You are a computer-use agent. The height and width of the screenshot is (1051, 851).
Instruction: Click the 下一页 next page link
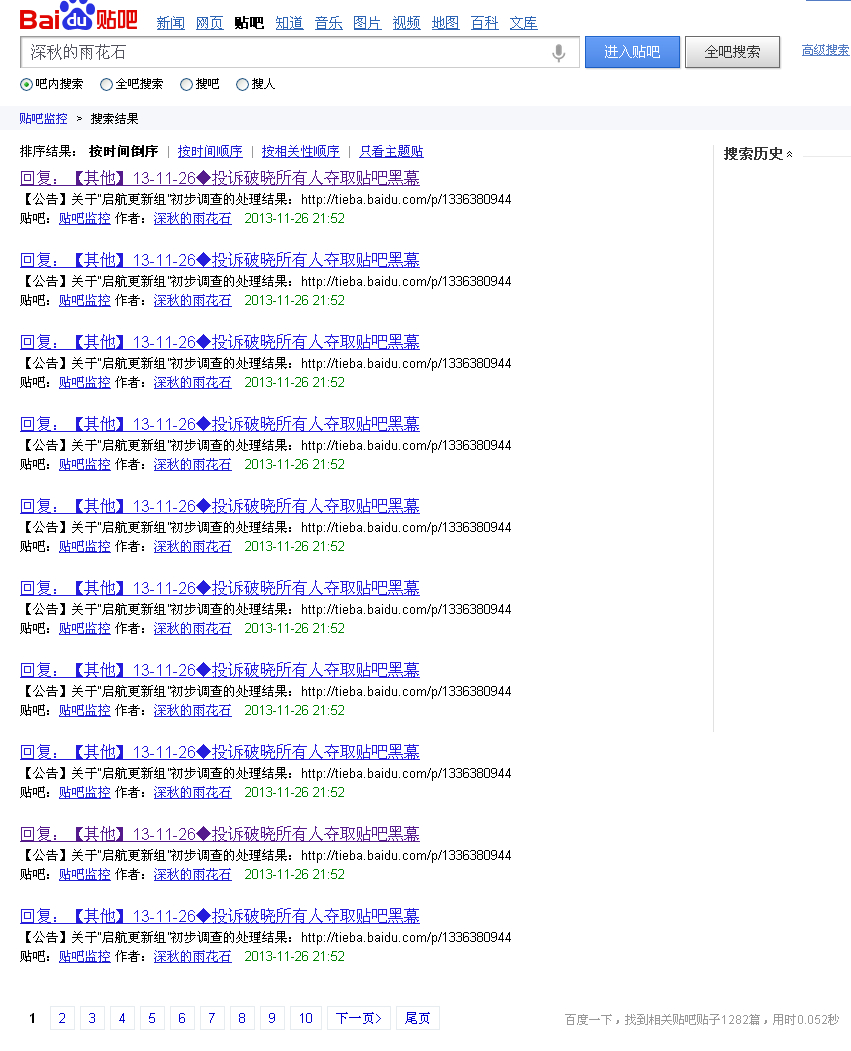click(x=358, y=1018)
